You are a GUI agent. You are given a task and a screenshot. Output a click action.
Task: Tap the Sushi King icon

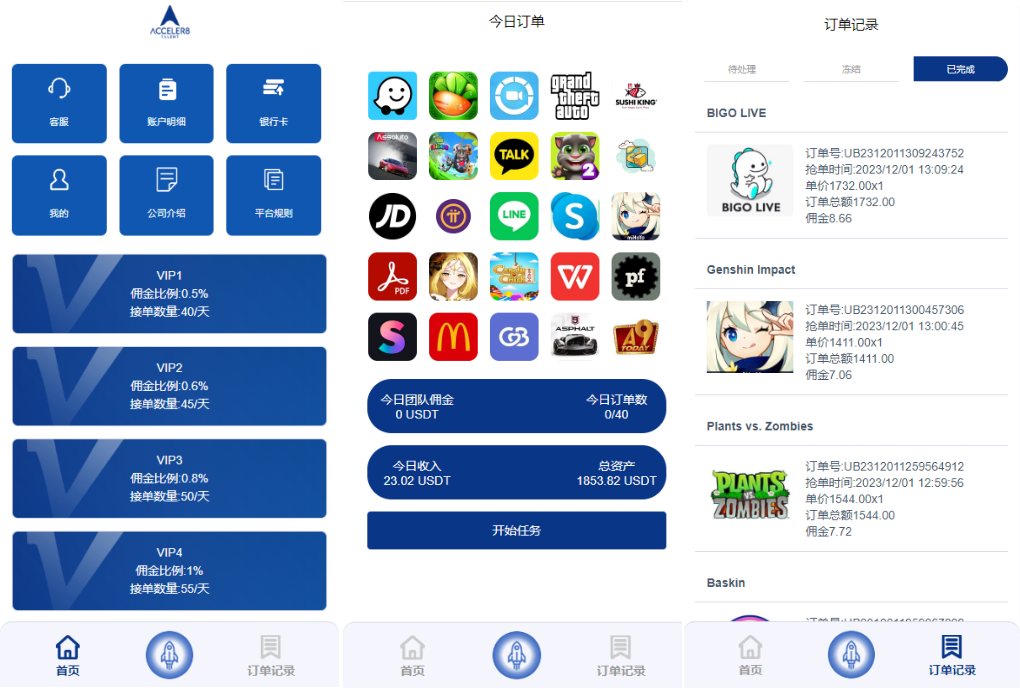(636, 96)
